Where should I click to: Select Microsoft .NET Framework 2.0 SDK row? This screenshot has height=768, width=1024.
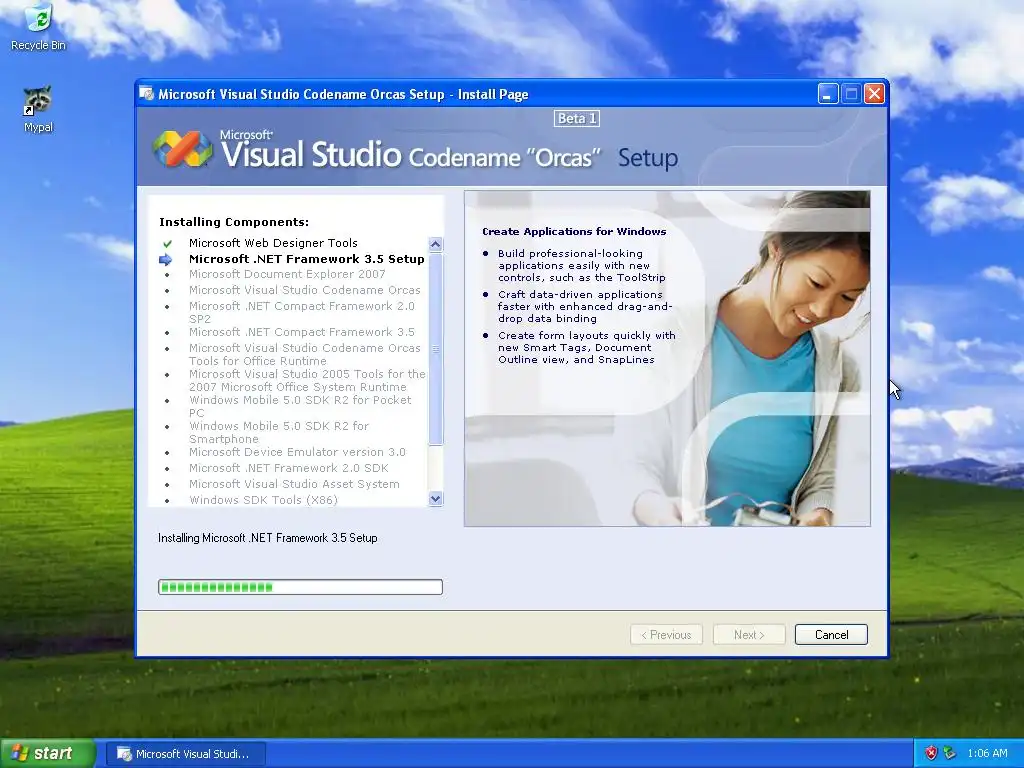pos(289,468)
